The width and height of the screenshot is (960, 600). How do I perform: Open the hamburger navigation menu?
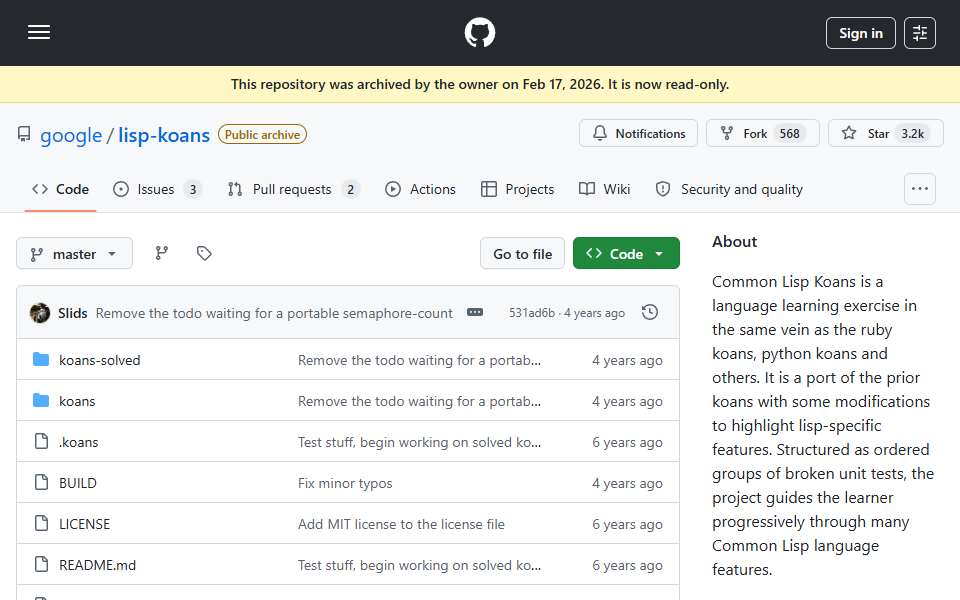(x=39, y=32)
